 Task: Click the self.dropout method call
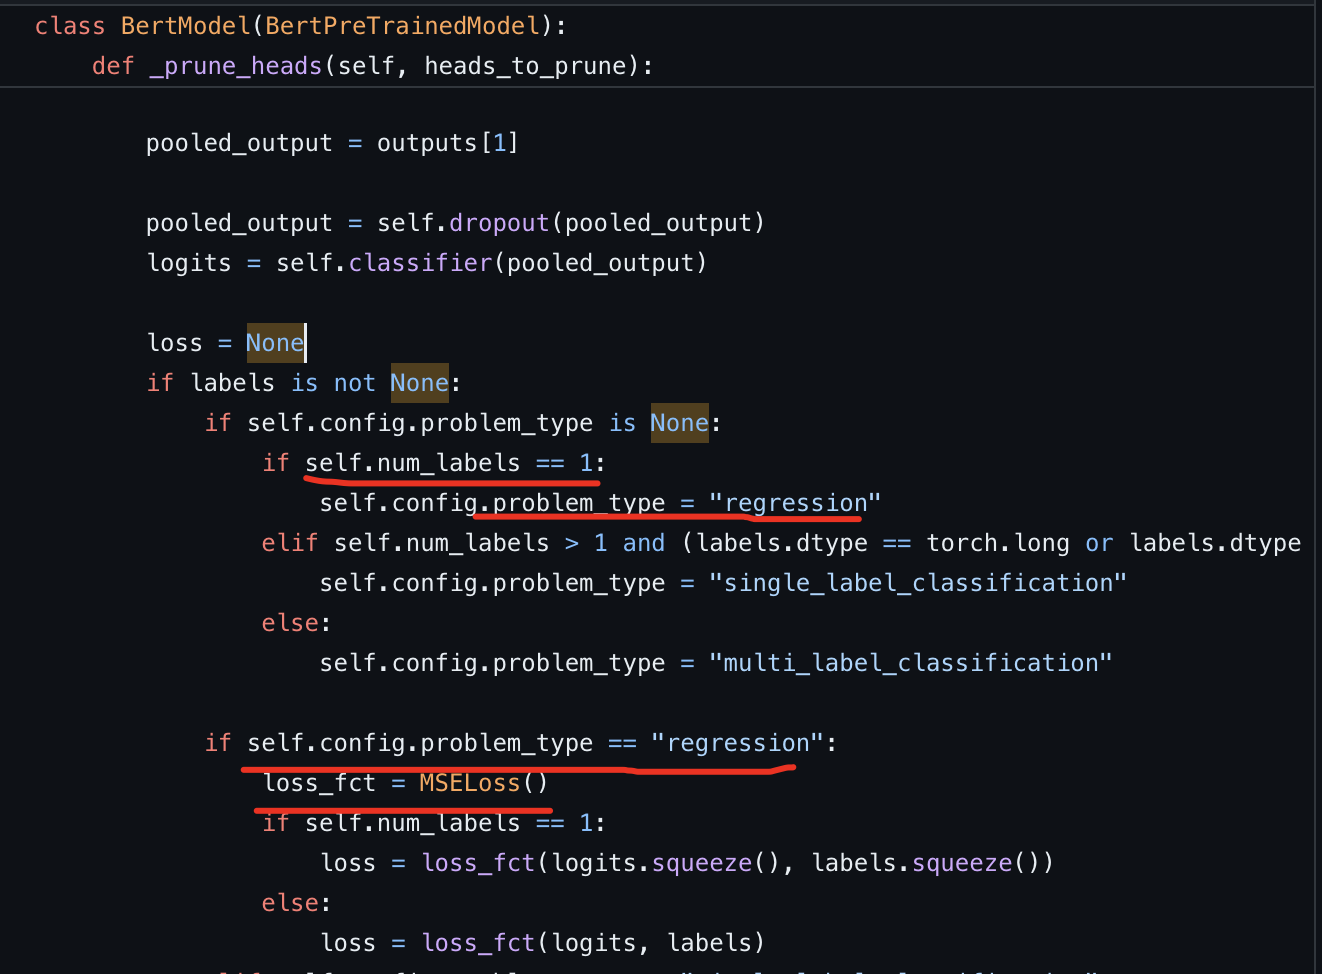[x=499, y=223]
